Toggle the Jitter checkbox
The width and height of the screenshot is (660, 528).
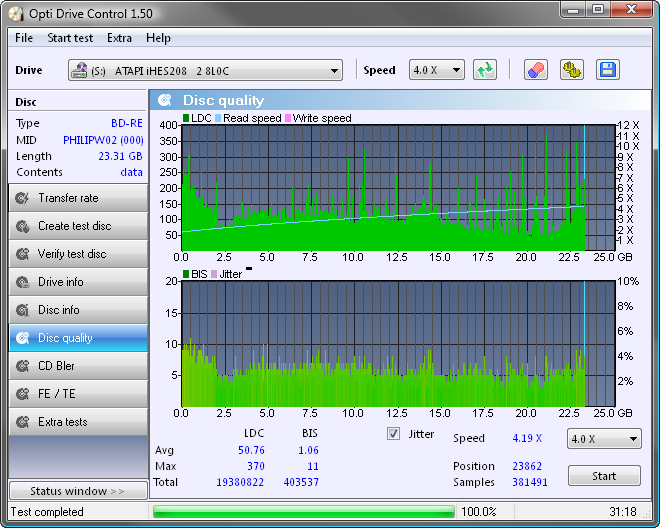pos(393,434)
